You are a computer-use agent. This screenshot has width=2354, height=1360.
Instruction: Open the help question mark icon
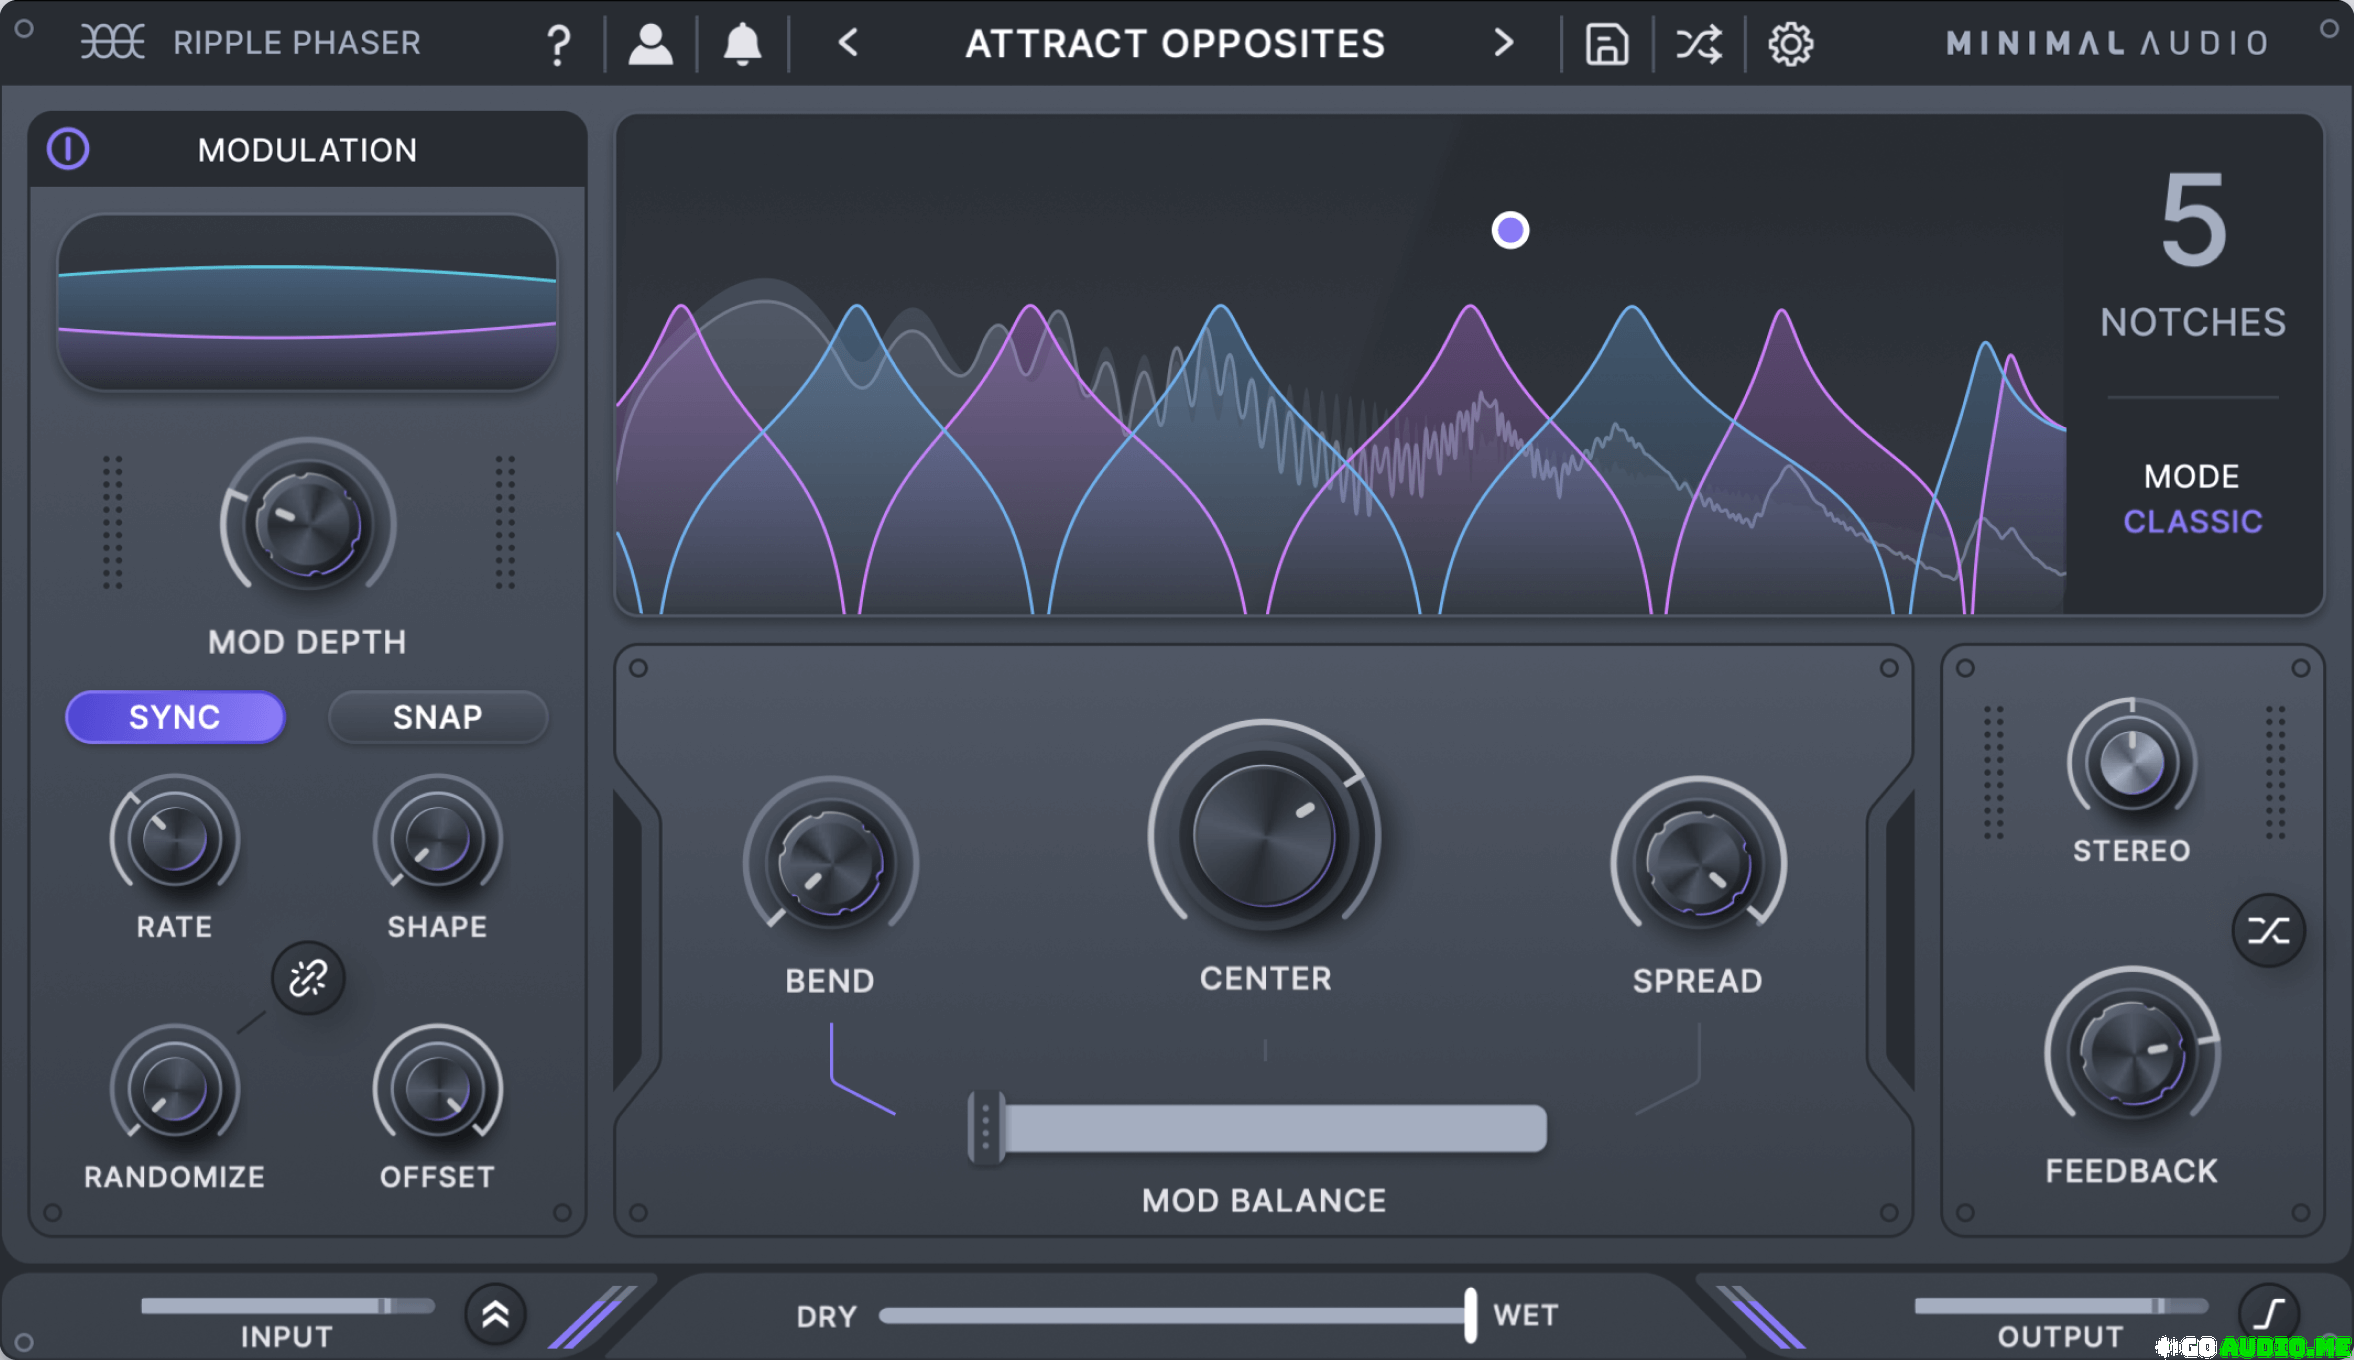[559, 45]
